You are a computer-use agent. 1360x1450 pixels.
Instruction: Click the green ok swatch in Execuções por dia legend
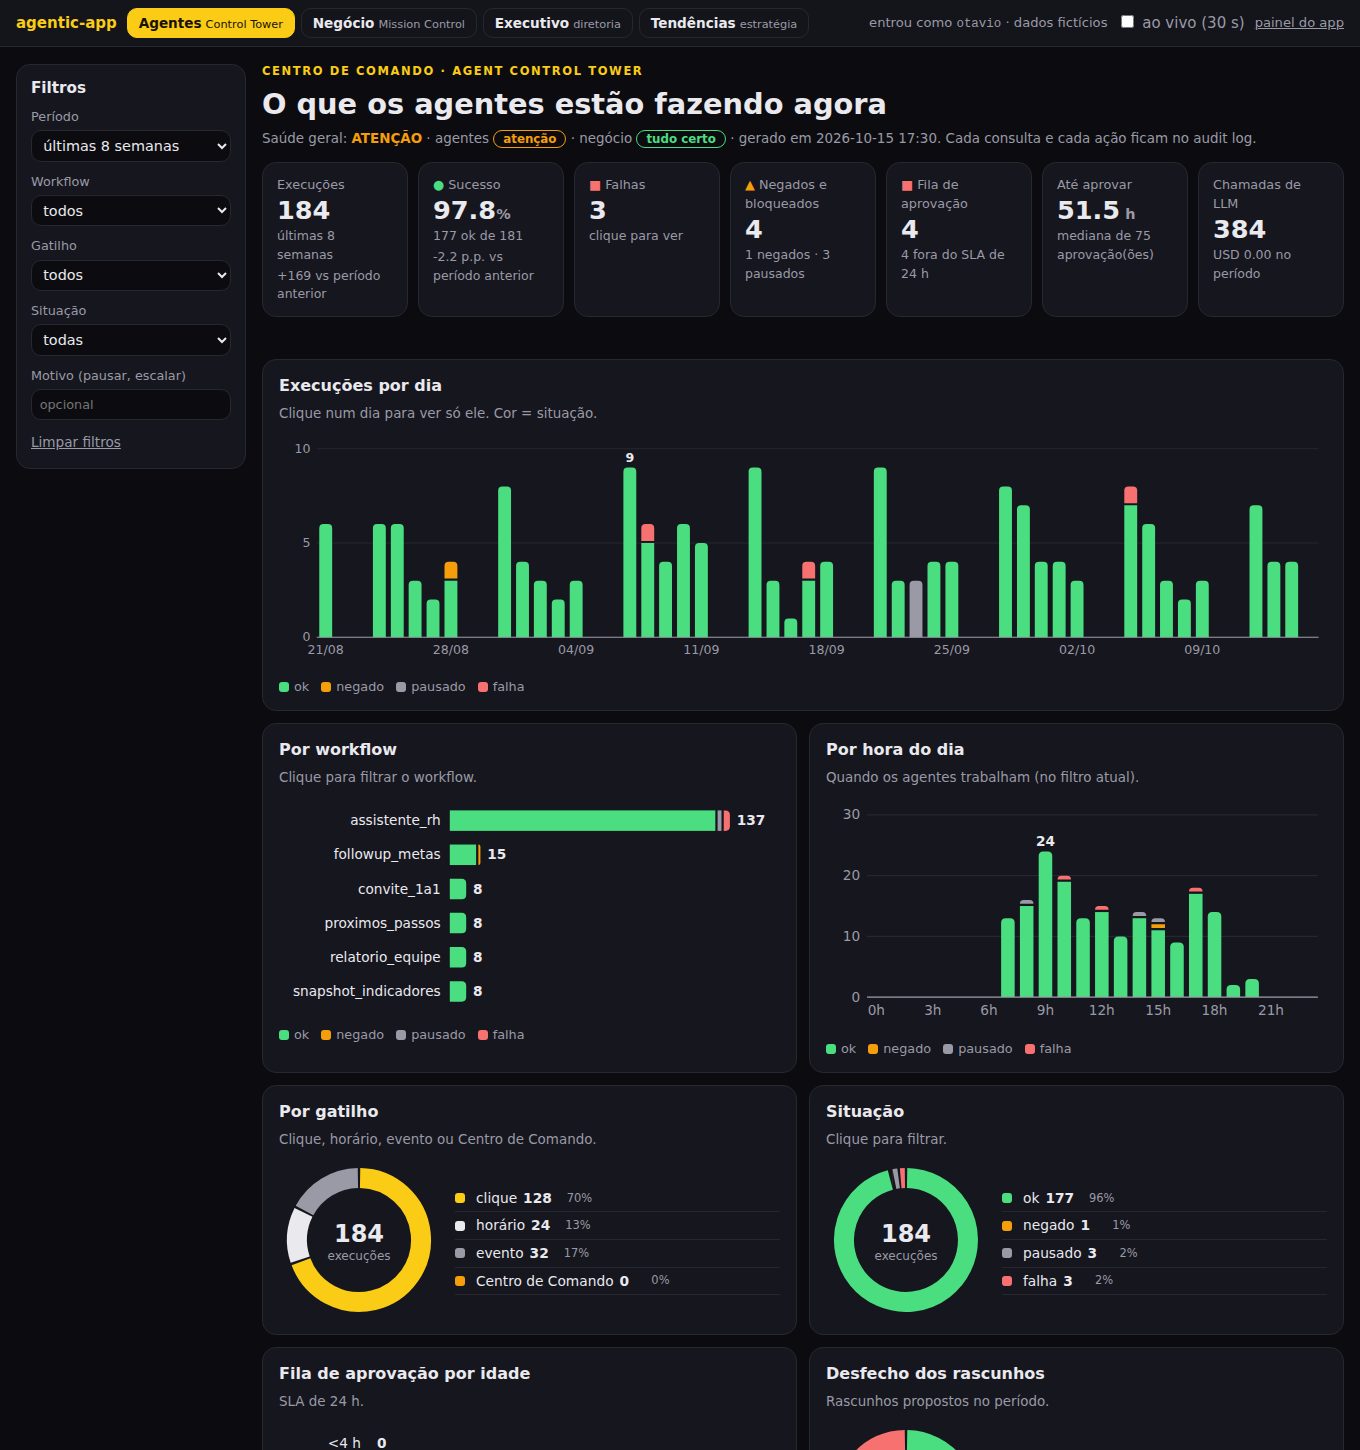284,687
